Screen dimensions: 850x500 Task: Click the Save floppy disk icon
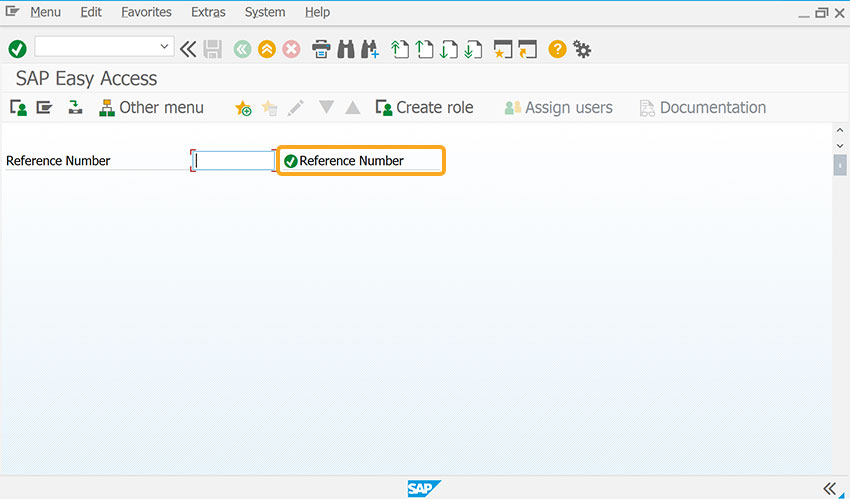pos(212,49)
